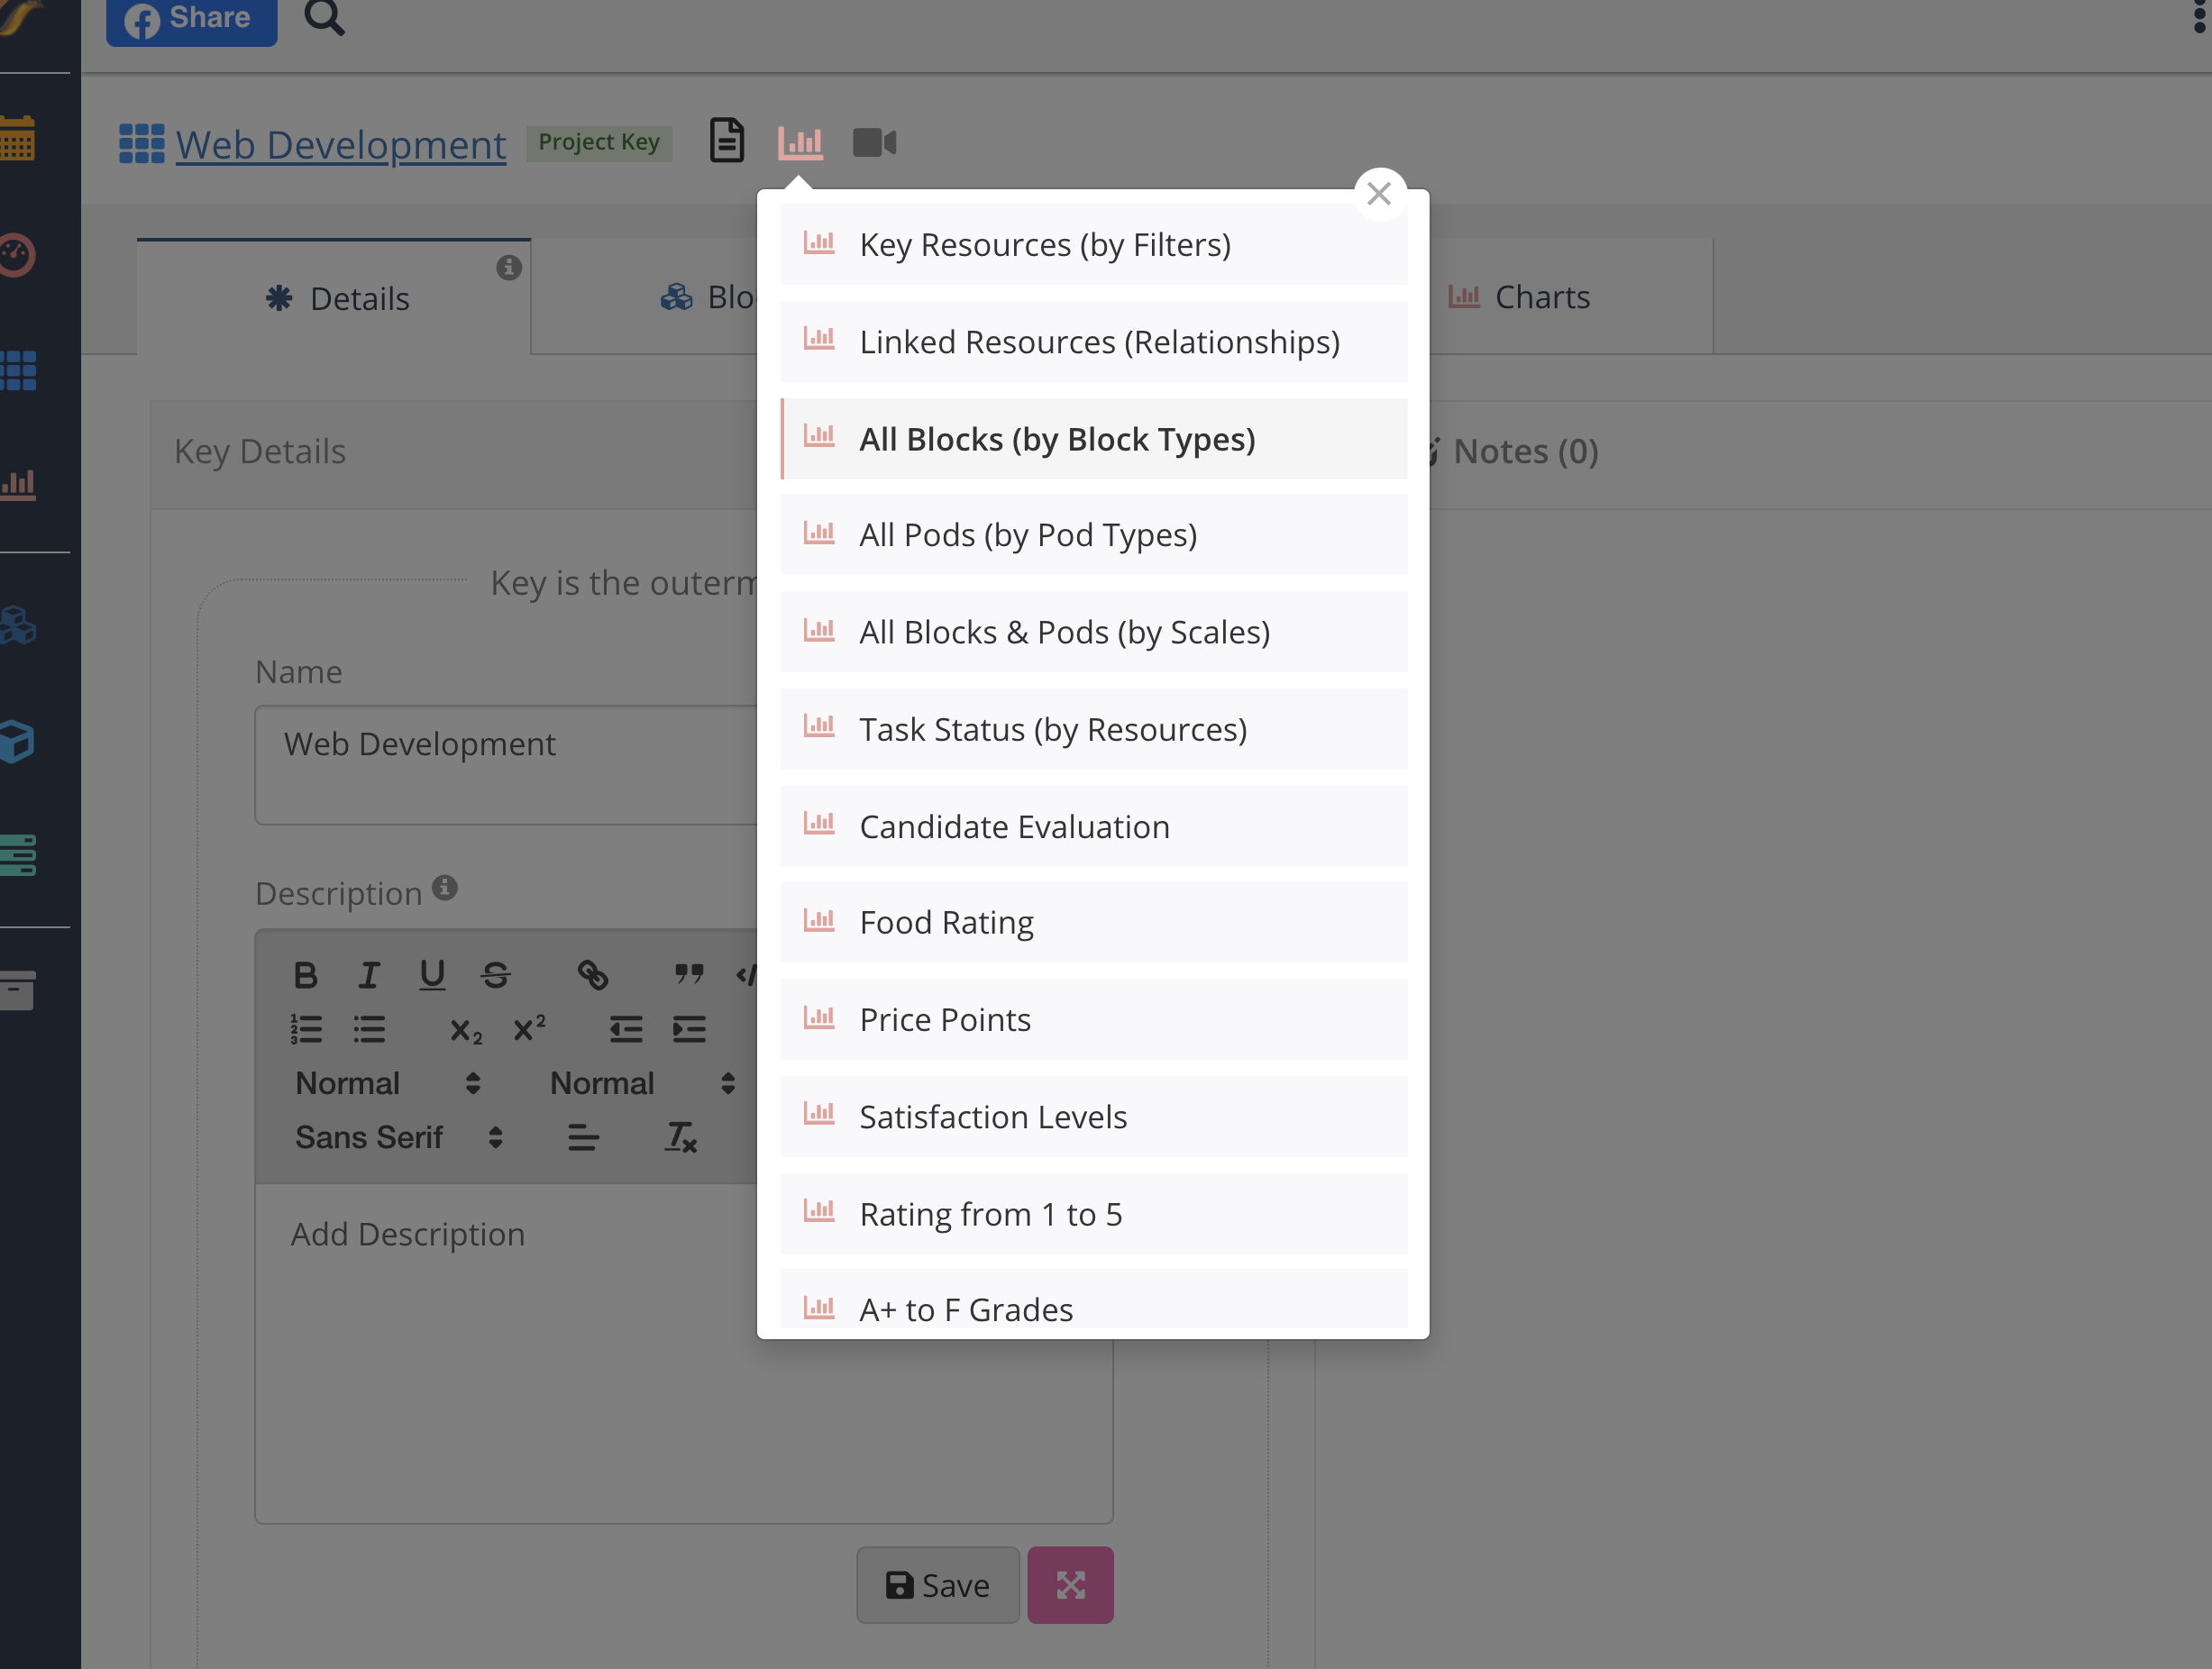Clear text formatting
Image resolution: width=2212 pixels, height=1669 pixels.
point(681,1137)
